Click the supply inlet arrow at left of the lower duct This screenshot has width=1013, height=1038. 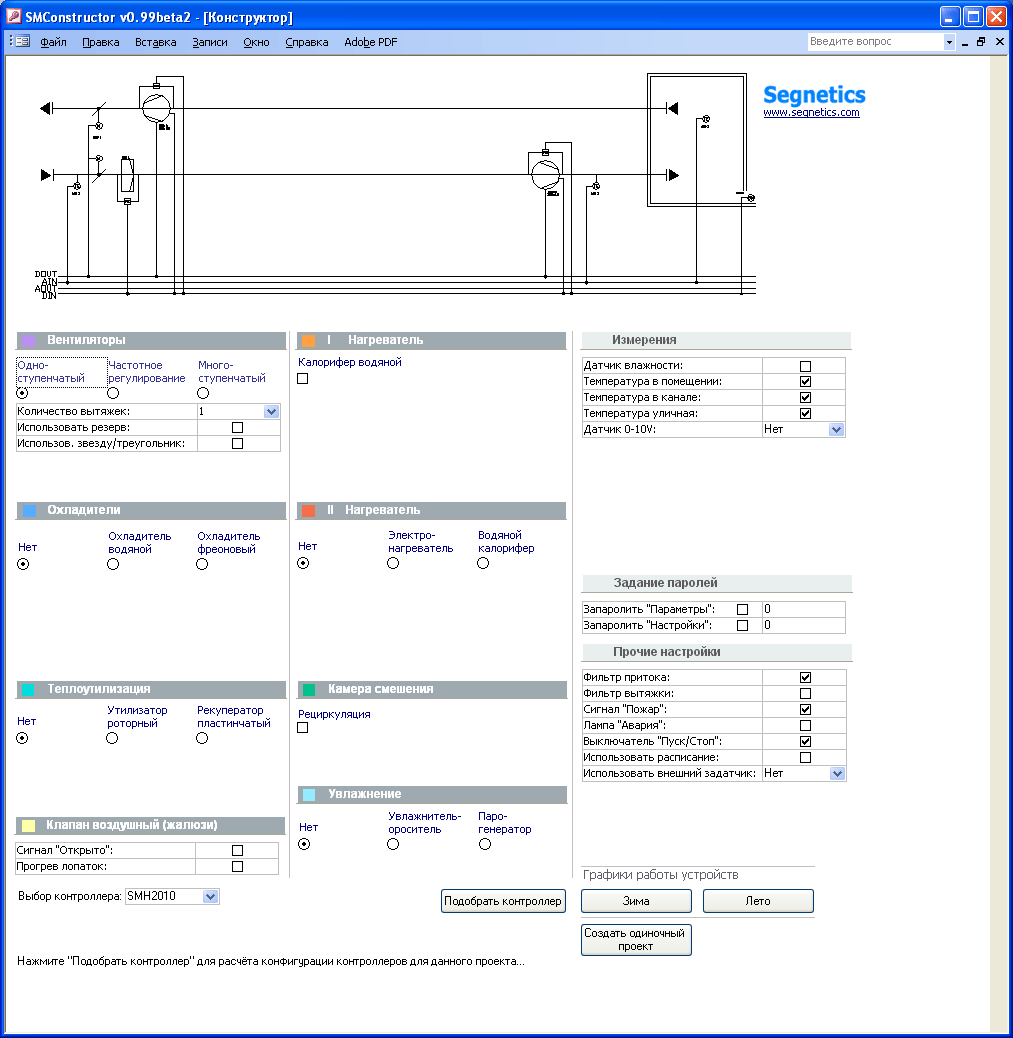[46, 175]
